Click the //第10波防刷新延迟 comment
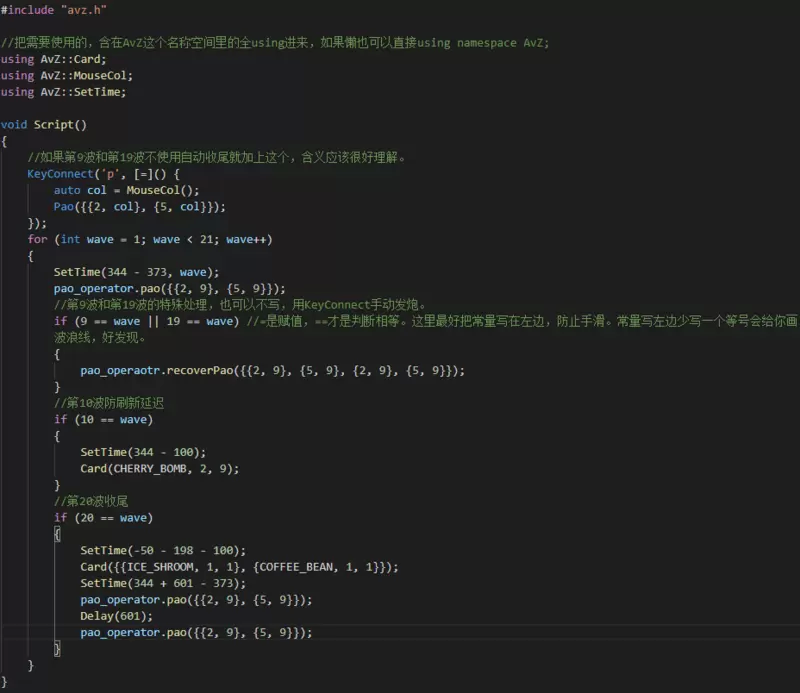 (x=109, y=403)
